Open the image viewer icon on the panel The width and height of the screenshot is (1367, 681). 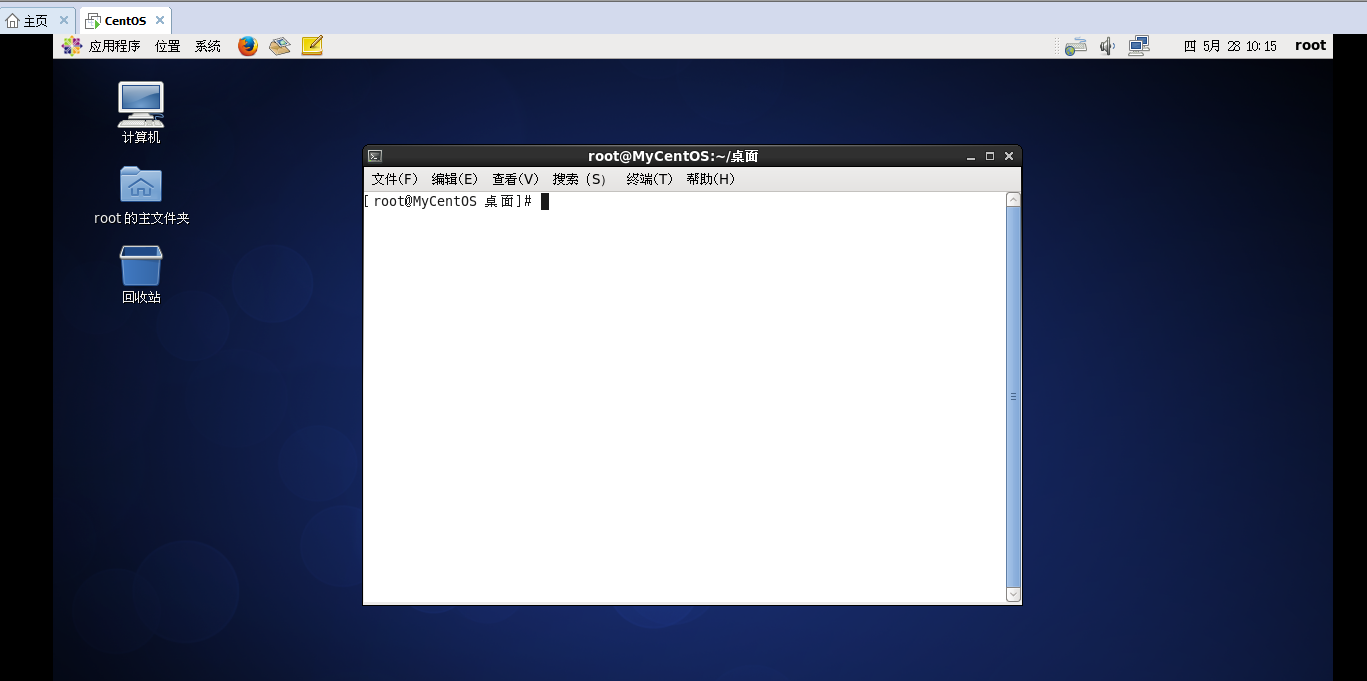point(279,45)
